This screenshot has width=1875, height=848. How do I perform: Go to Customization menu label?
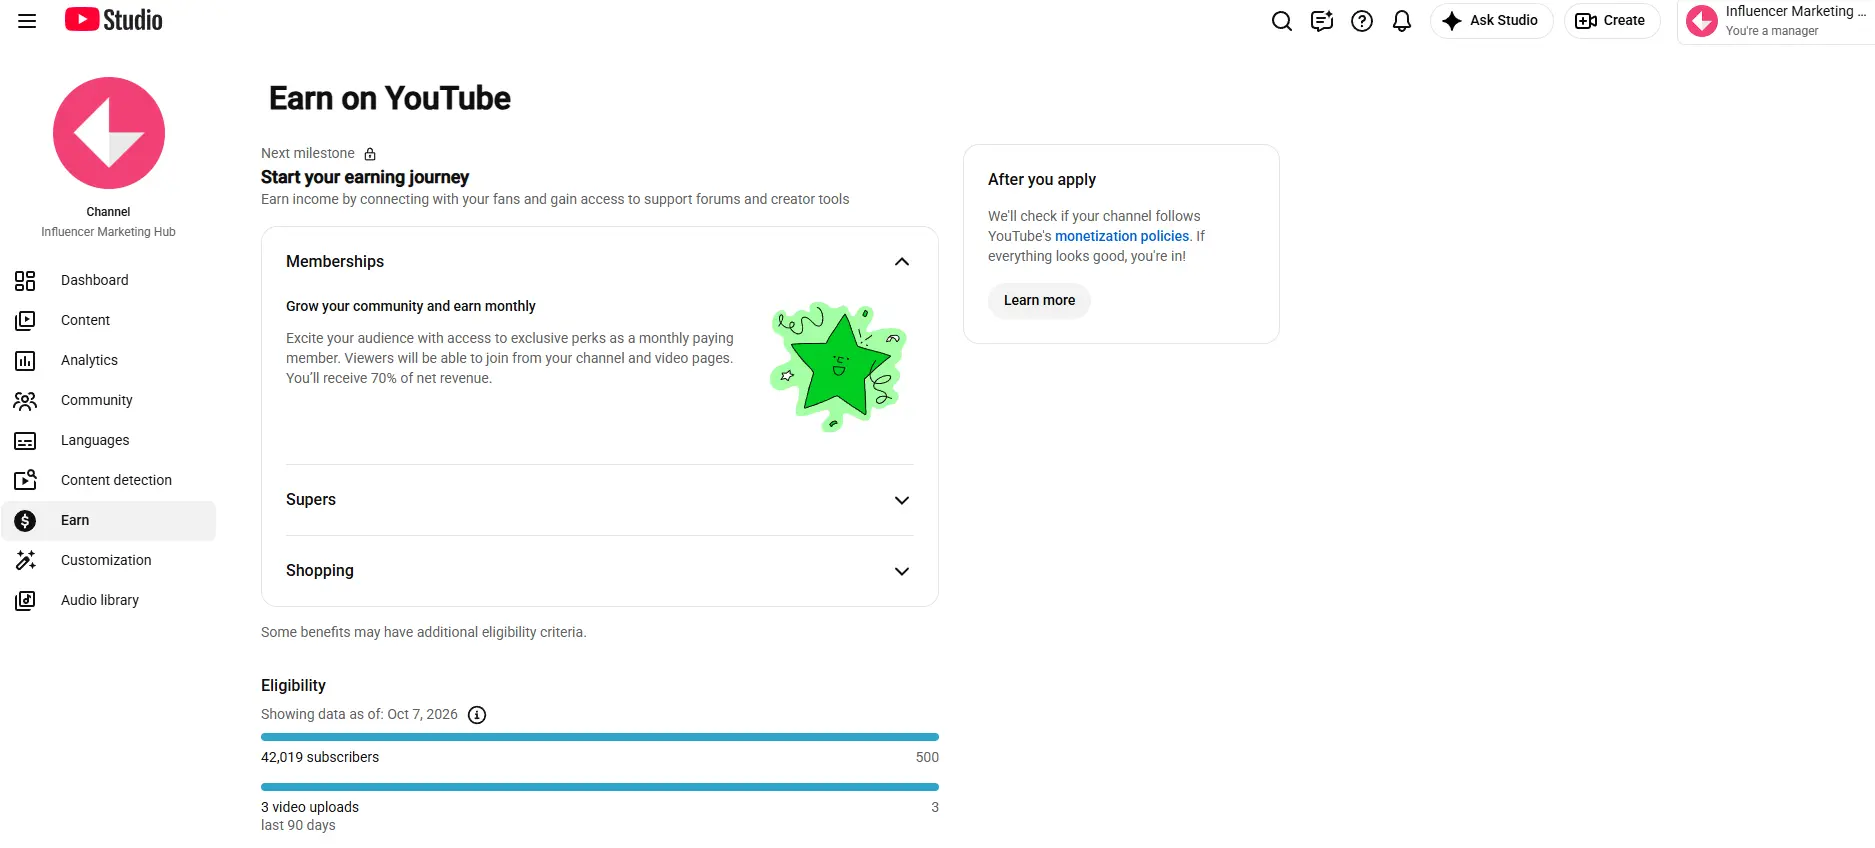[x=106, y=560]
